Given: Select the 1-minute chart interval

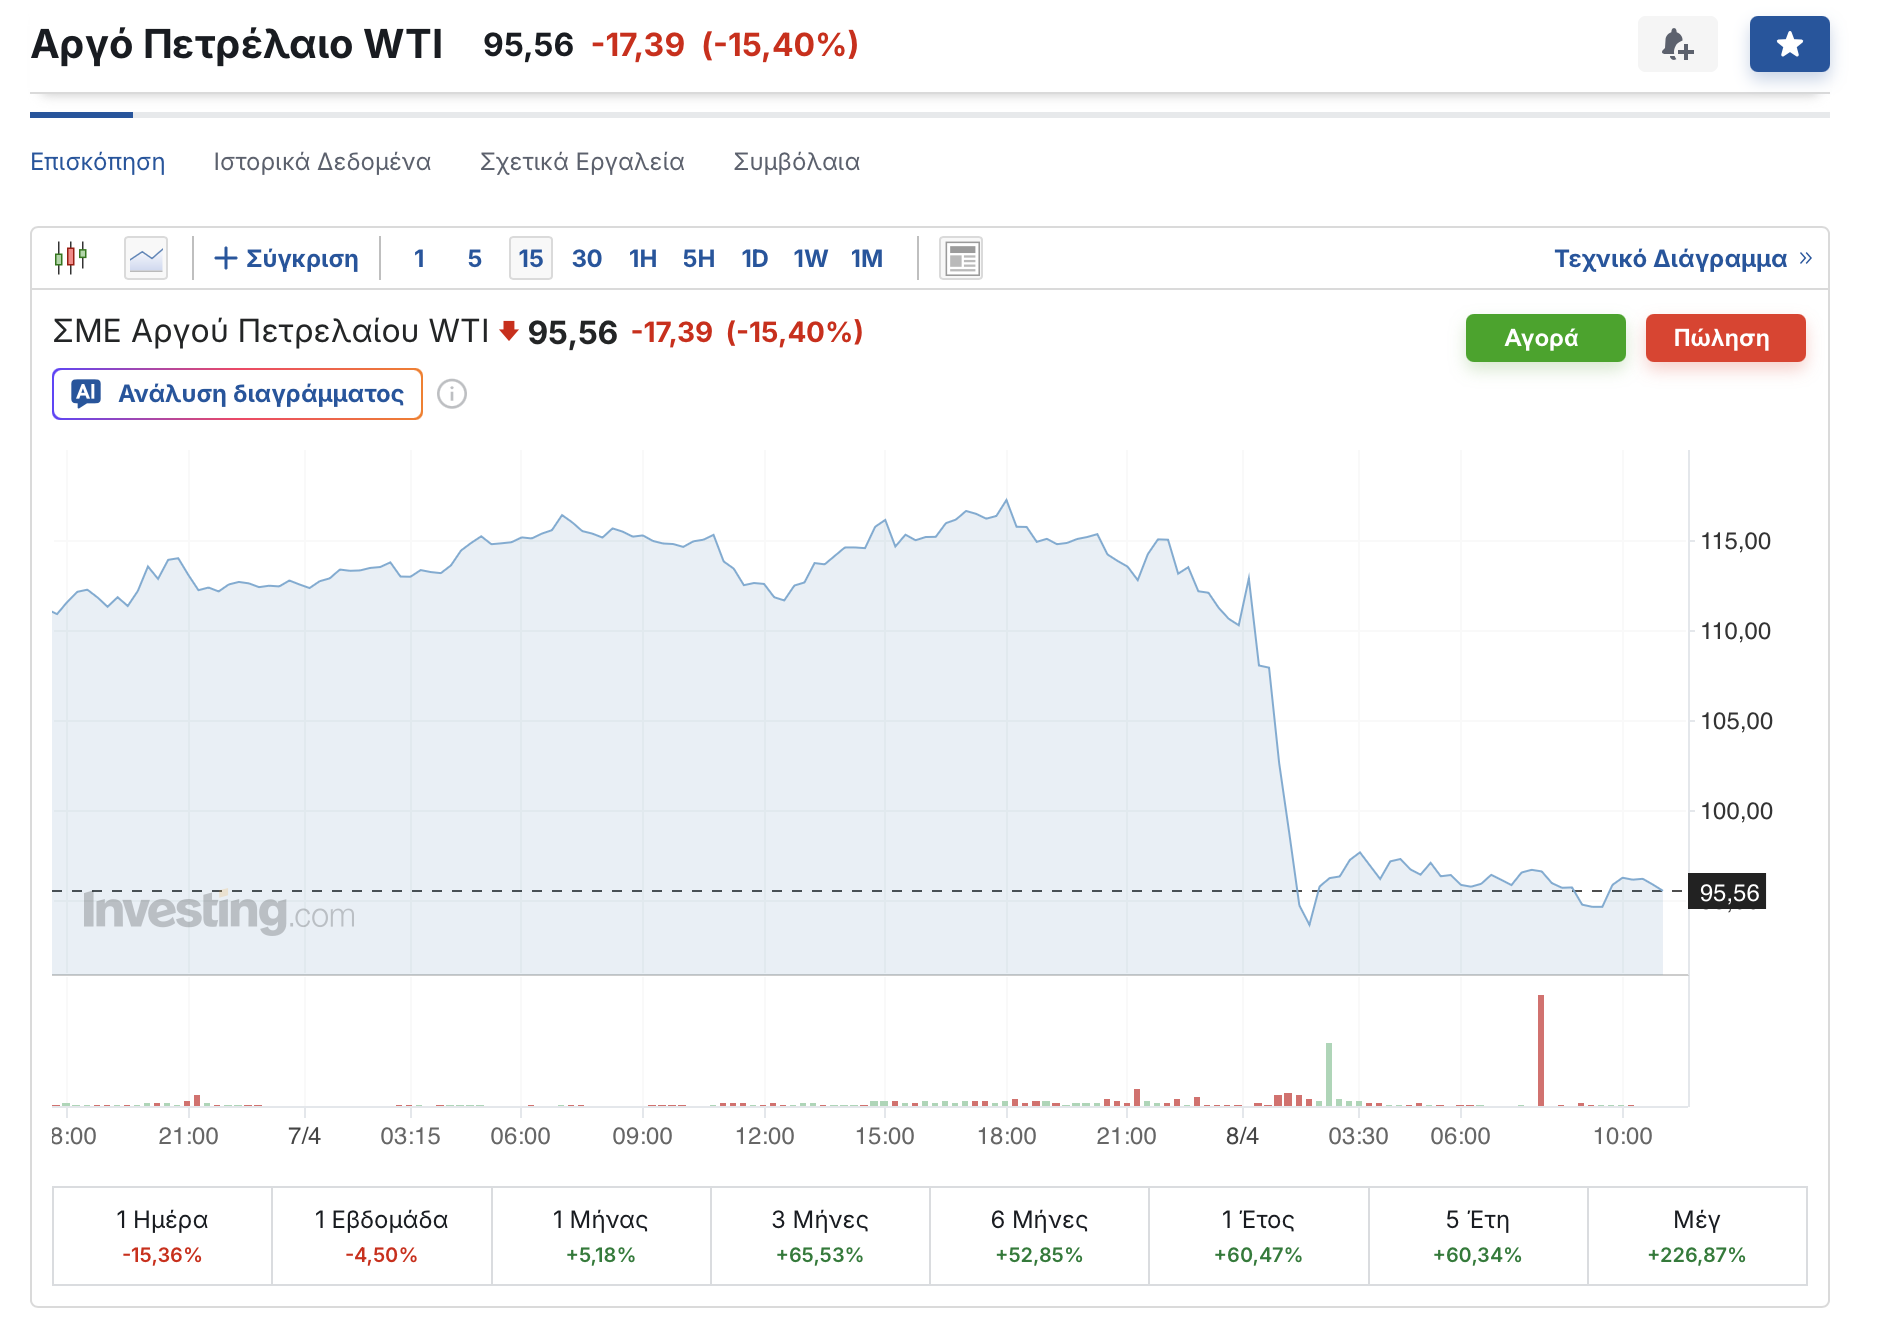Looking at the screenshot, I should coord(419,258).
